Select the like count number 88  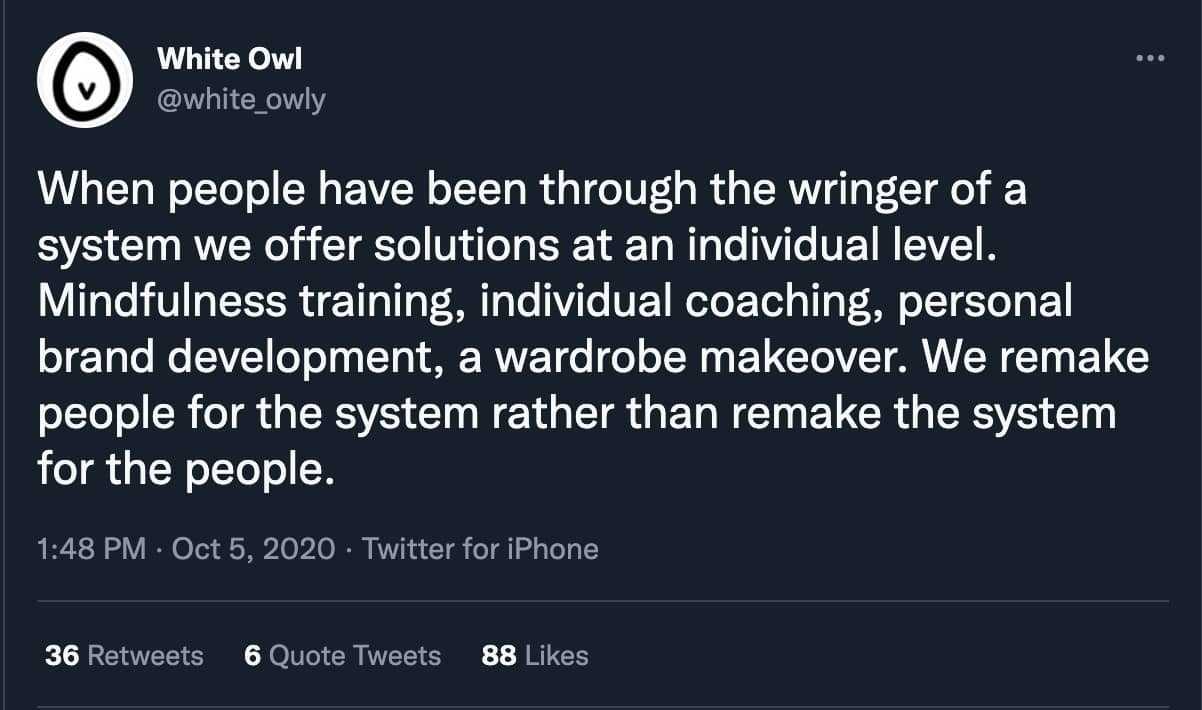(498, 655)
